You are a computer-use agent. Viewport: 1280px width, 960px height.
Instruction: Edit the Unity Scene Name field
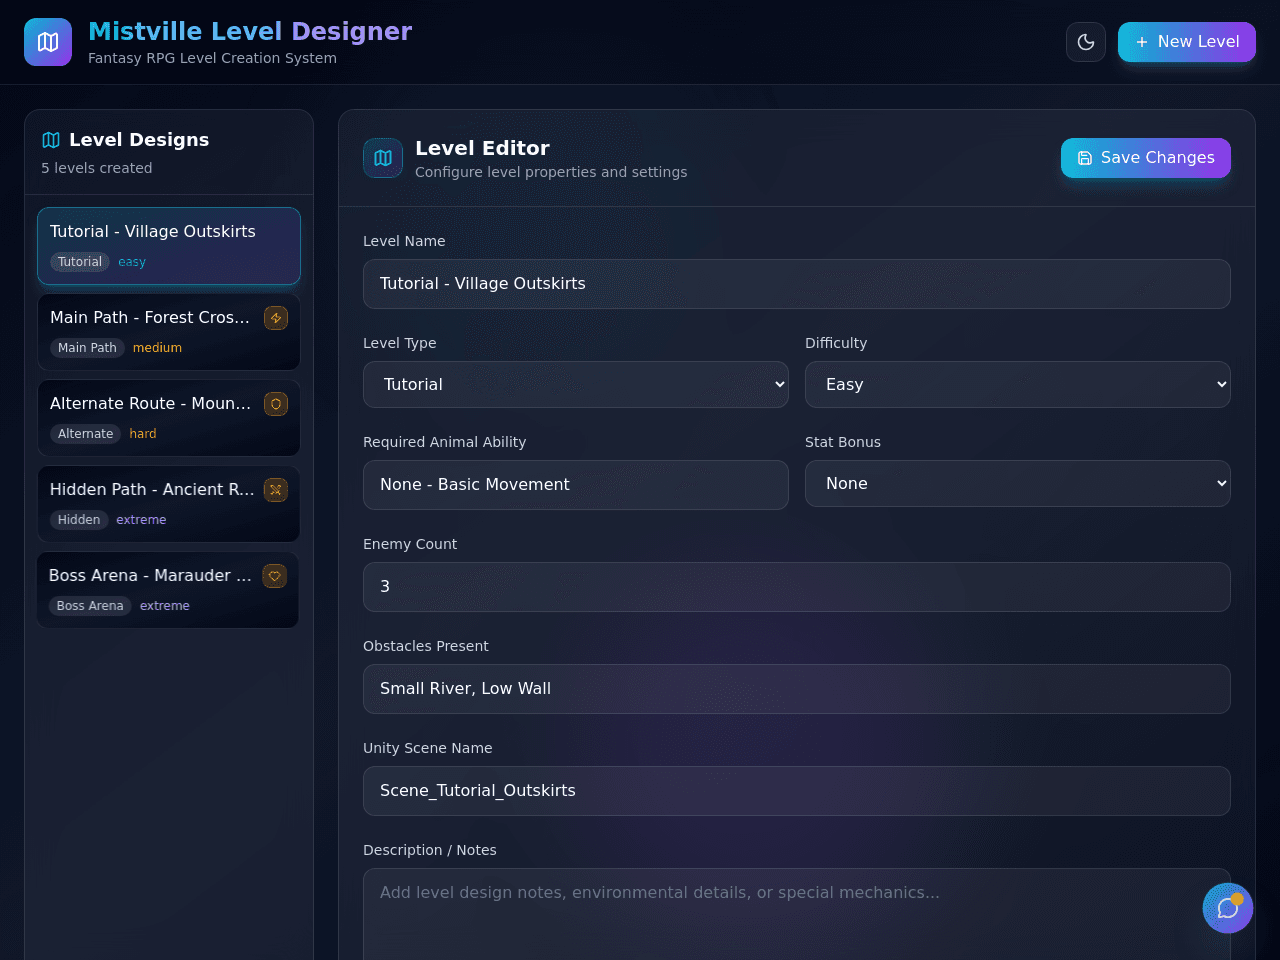[797, 791]
